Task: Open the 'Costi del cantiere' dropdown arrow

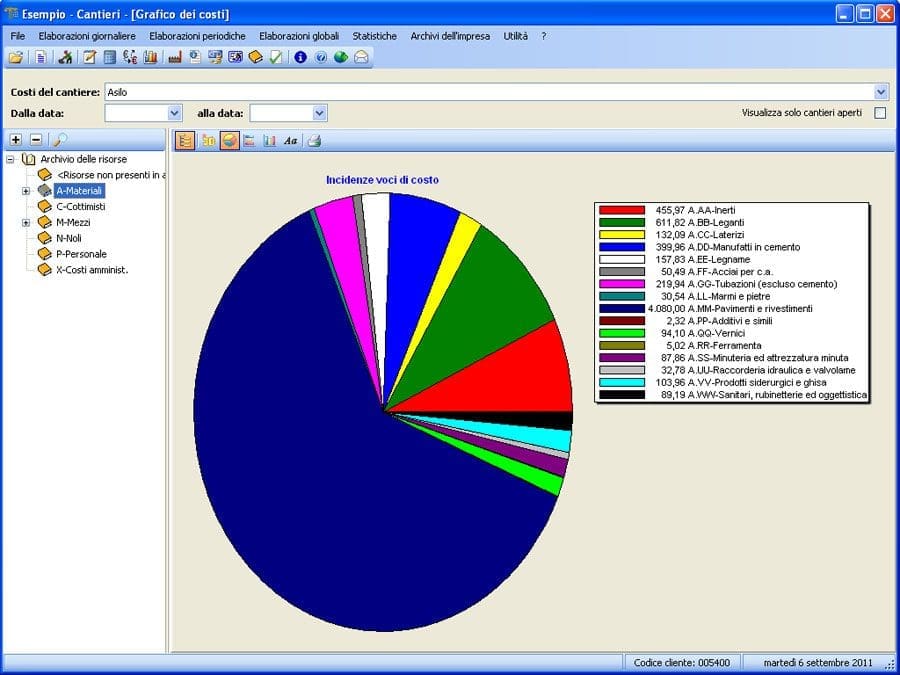Action: point(881,92)
